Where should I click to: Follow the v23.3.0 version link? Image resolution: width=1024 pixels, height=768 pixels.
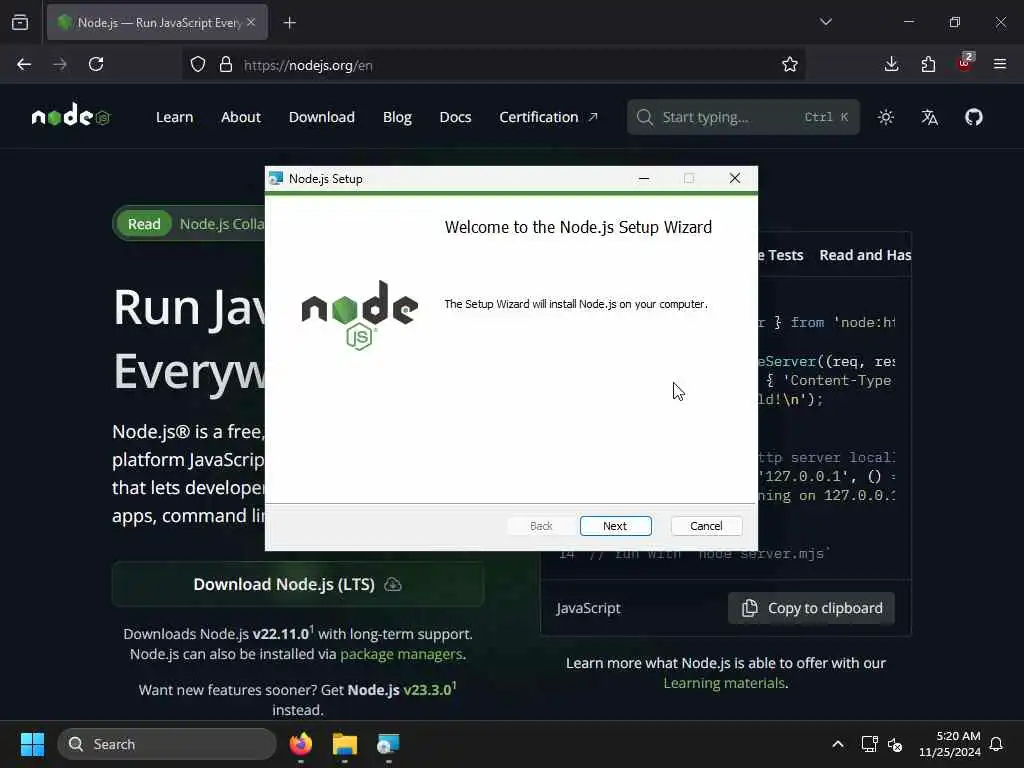click(428, 690)
